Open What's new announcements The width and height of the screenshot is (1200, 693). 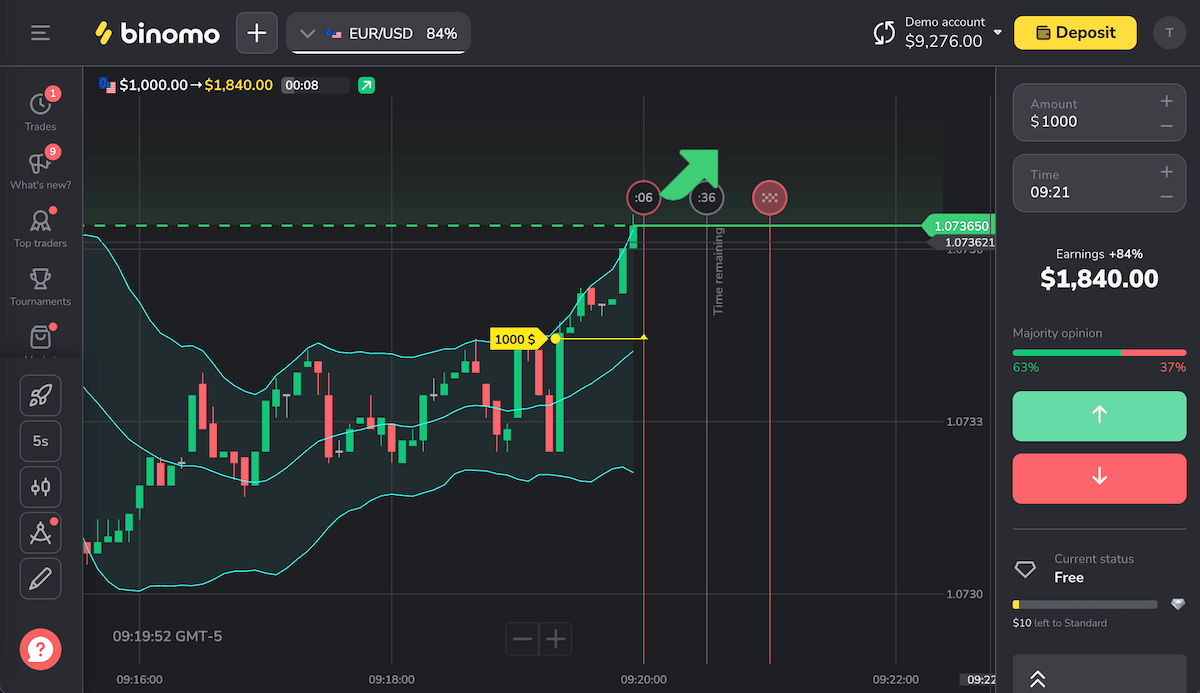[x=41, y=168]
